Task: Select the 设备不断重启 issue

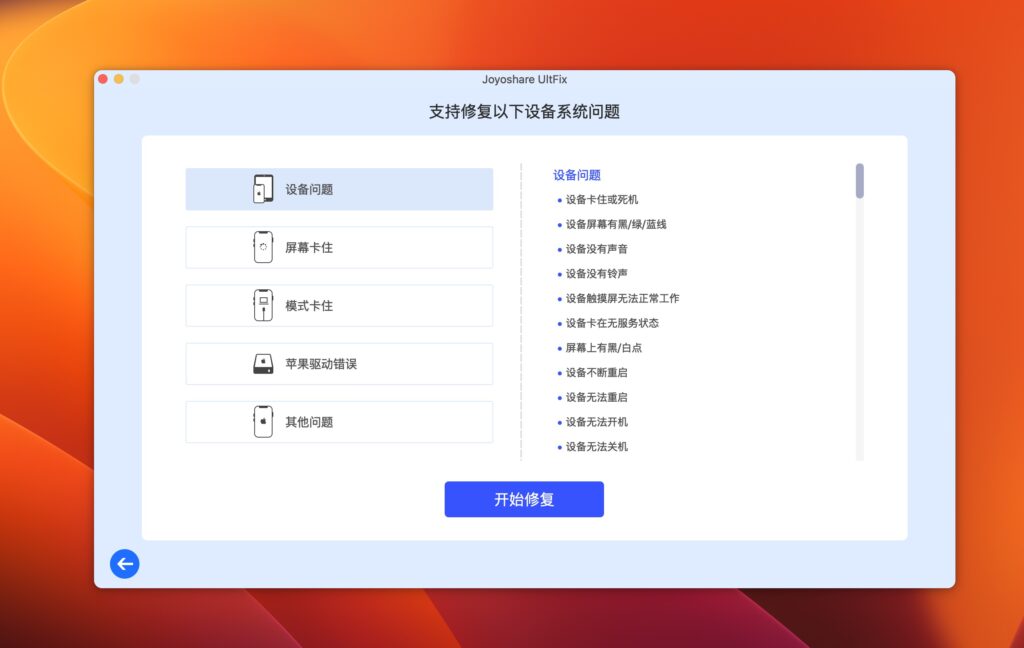Action: coord(599,372)
